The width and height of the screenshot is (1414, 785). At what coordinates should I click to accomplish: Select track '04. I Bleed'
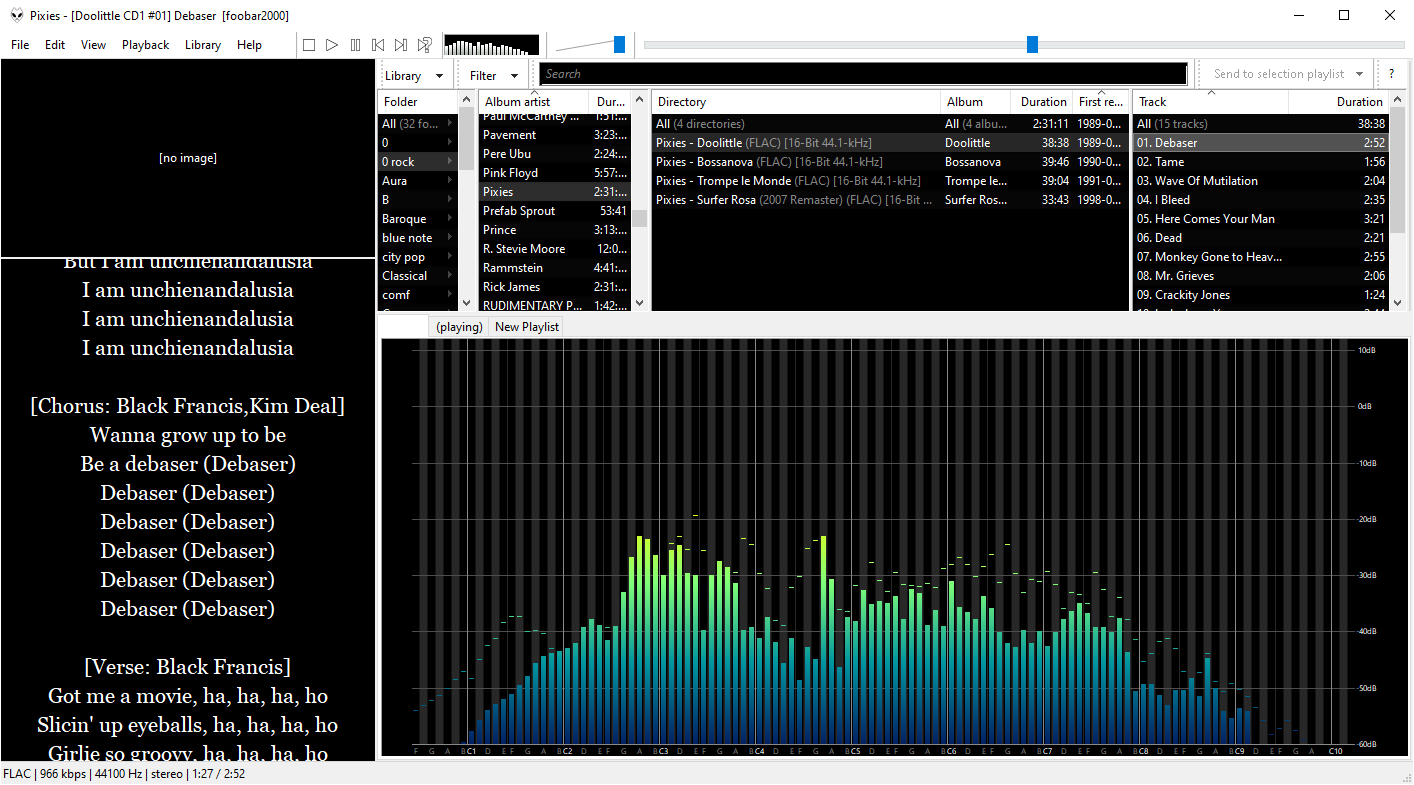(1260, 200)
